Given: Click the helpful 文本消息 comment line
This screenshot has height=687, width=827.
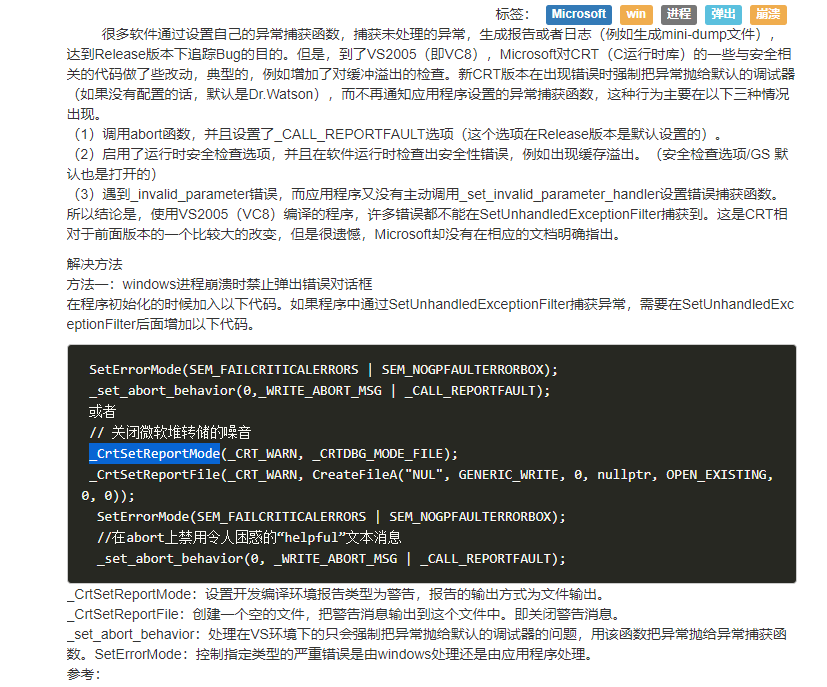Looking at the screenshot, I should [249, 538].
